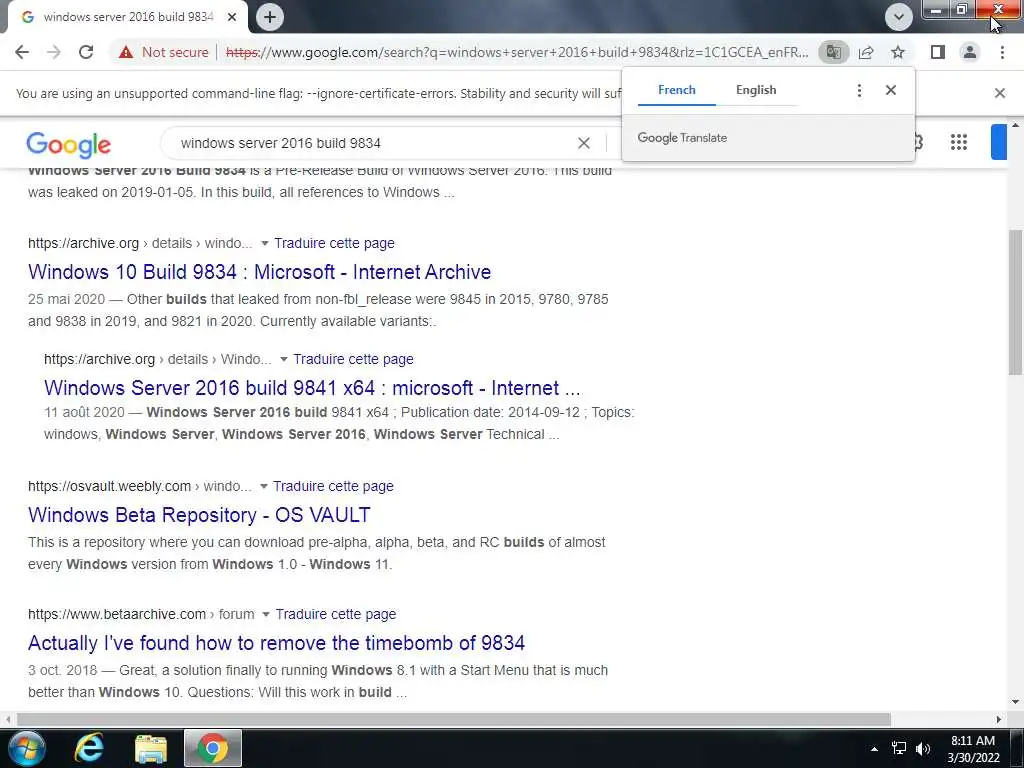Open the Google apps grid

[x=959, y=142]
